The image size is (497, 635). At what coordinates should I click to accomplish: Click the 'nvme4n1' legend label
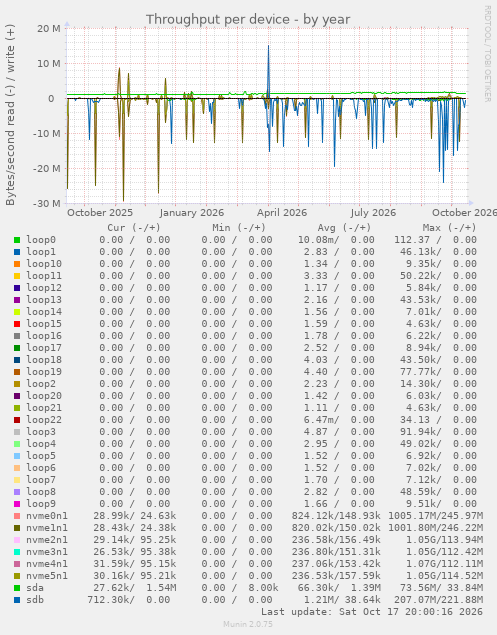point(47,564)
